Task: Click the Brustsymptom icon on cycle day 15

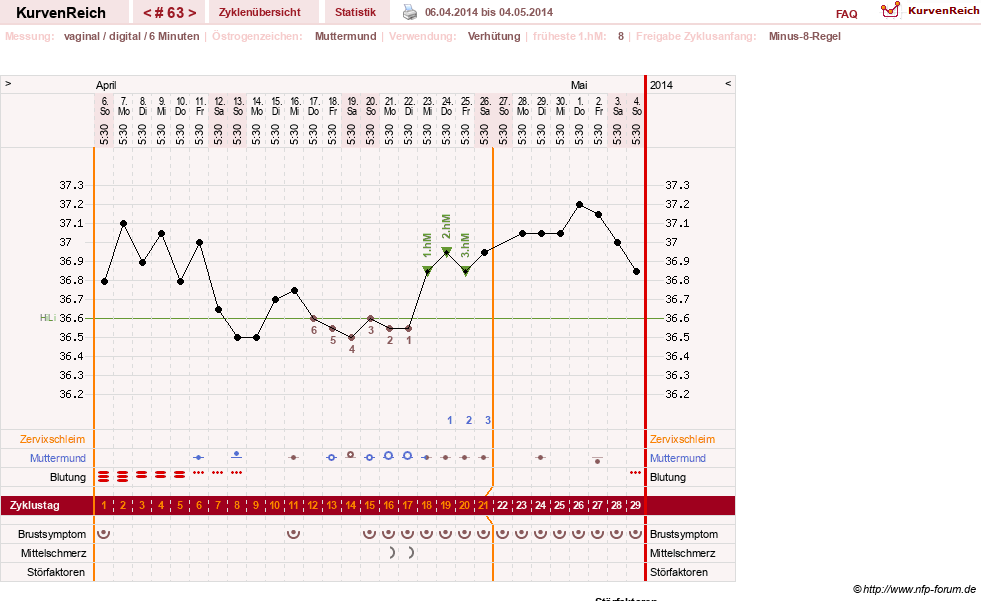Action: 370,533
